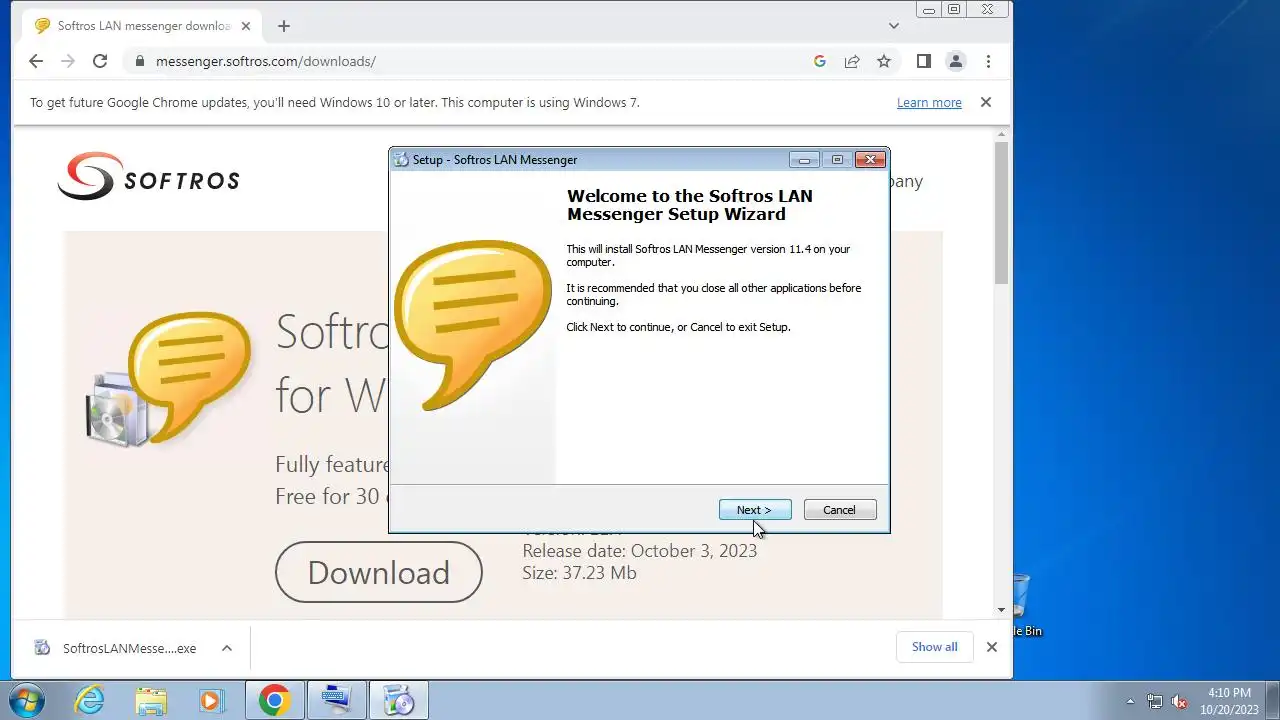Go forward in Chrome
This screenshot has height=720, width=1280.
pyautogui.click(x=68, y=61)
